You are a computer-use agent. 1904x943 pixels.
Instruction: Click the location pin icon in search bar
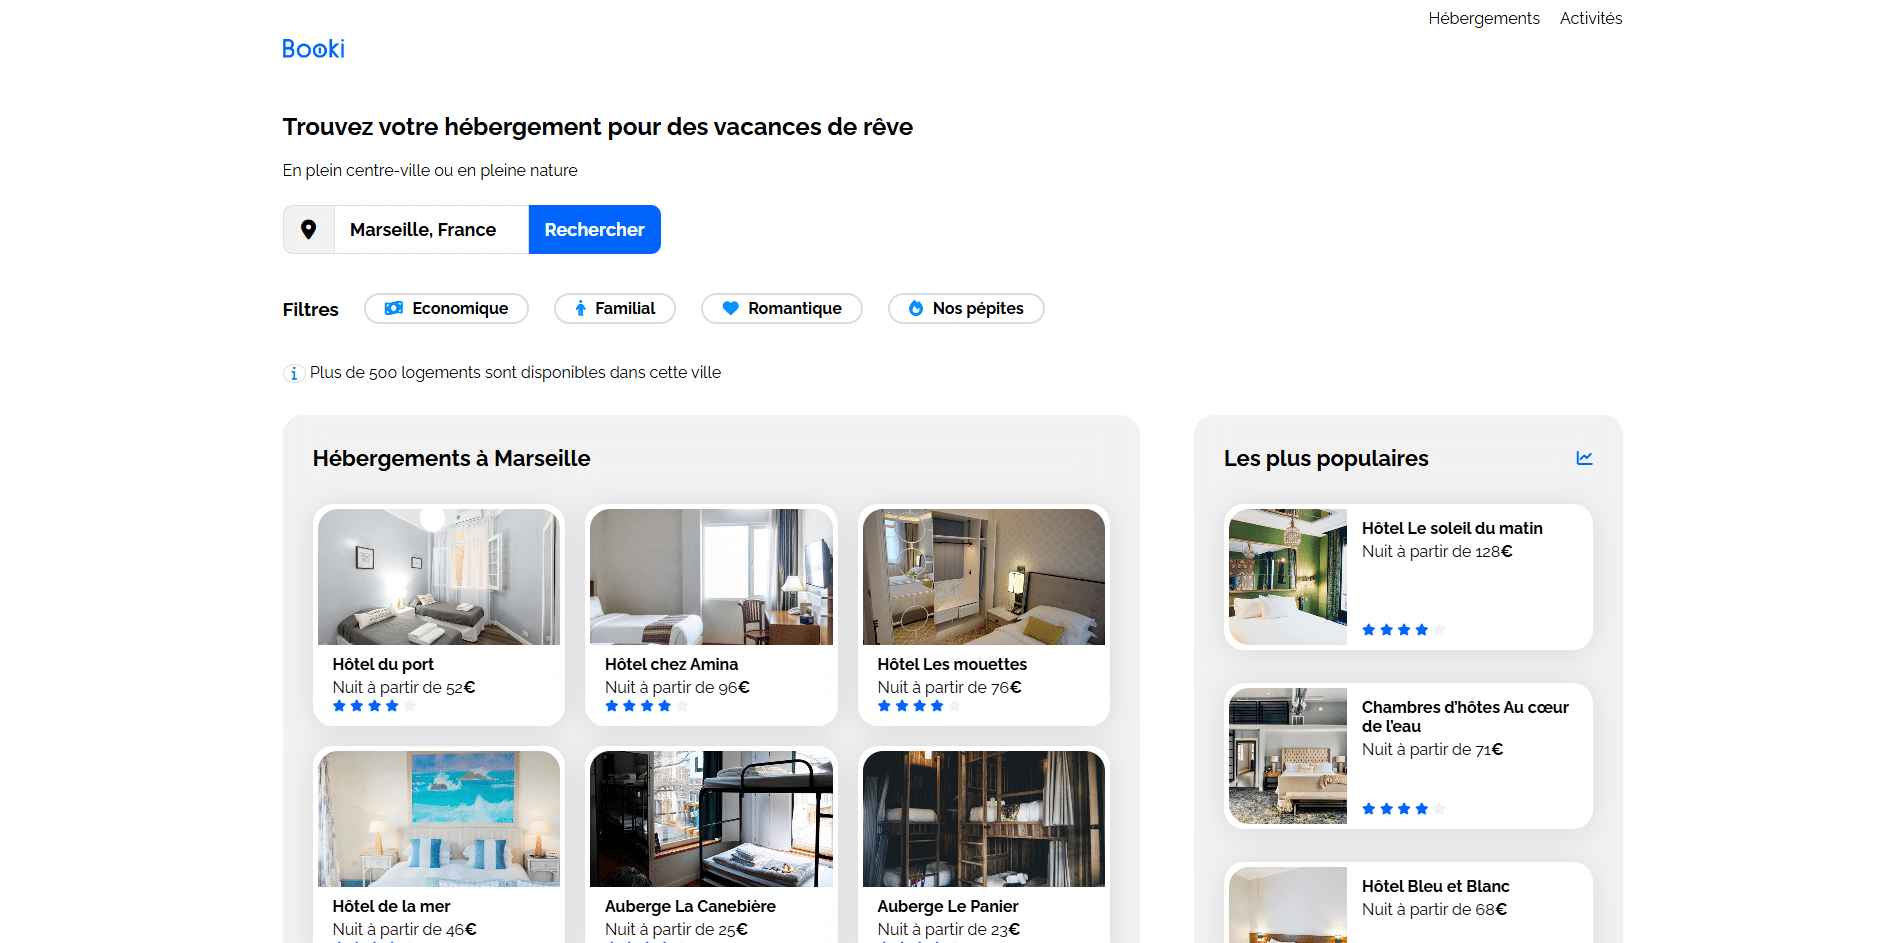[x=309, y=230]
